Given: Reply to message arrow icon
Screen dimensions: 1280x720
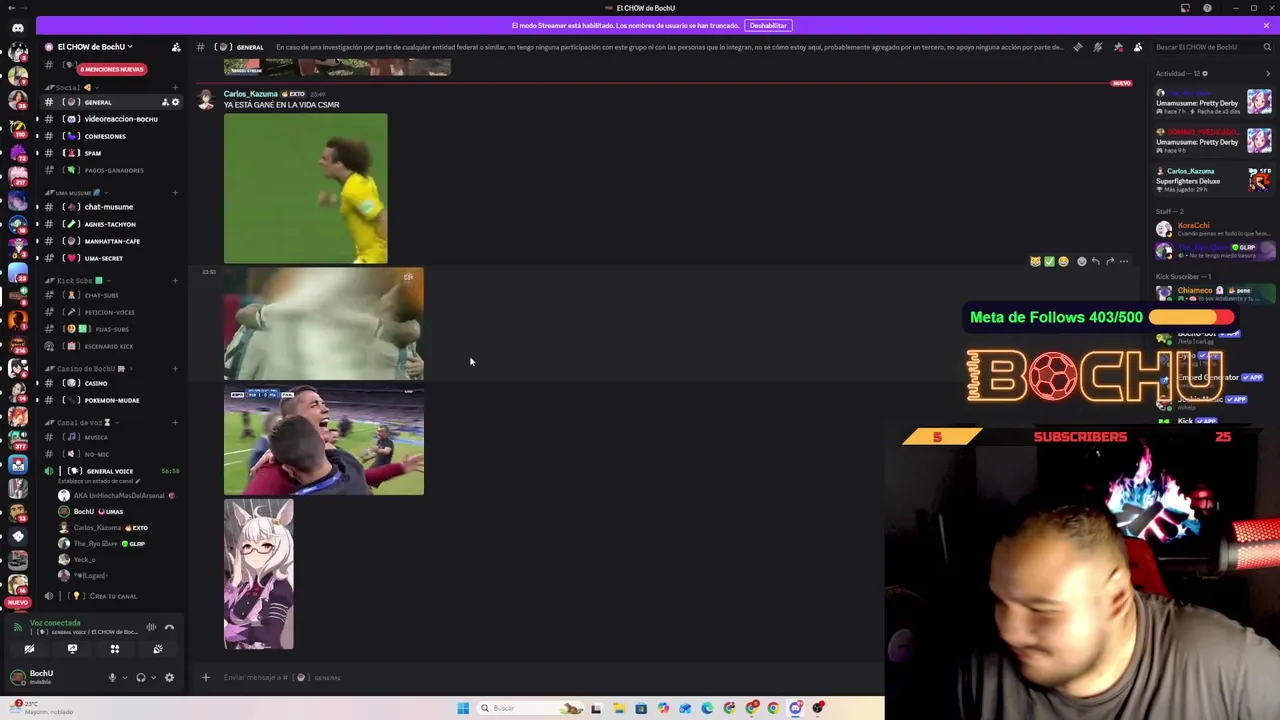Looking at the screenshot, I should coord(1095,262).
